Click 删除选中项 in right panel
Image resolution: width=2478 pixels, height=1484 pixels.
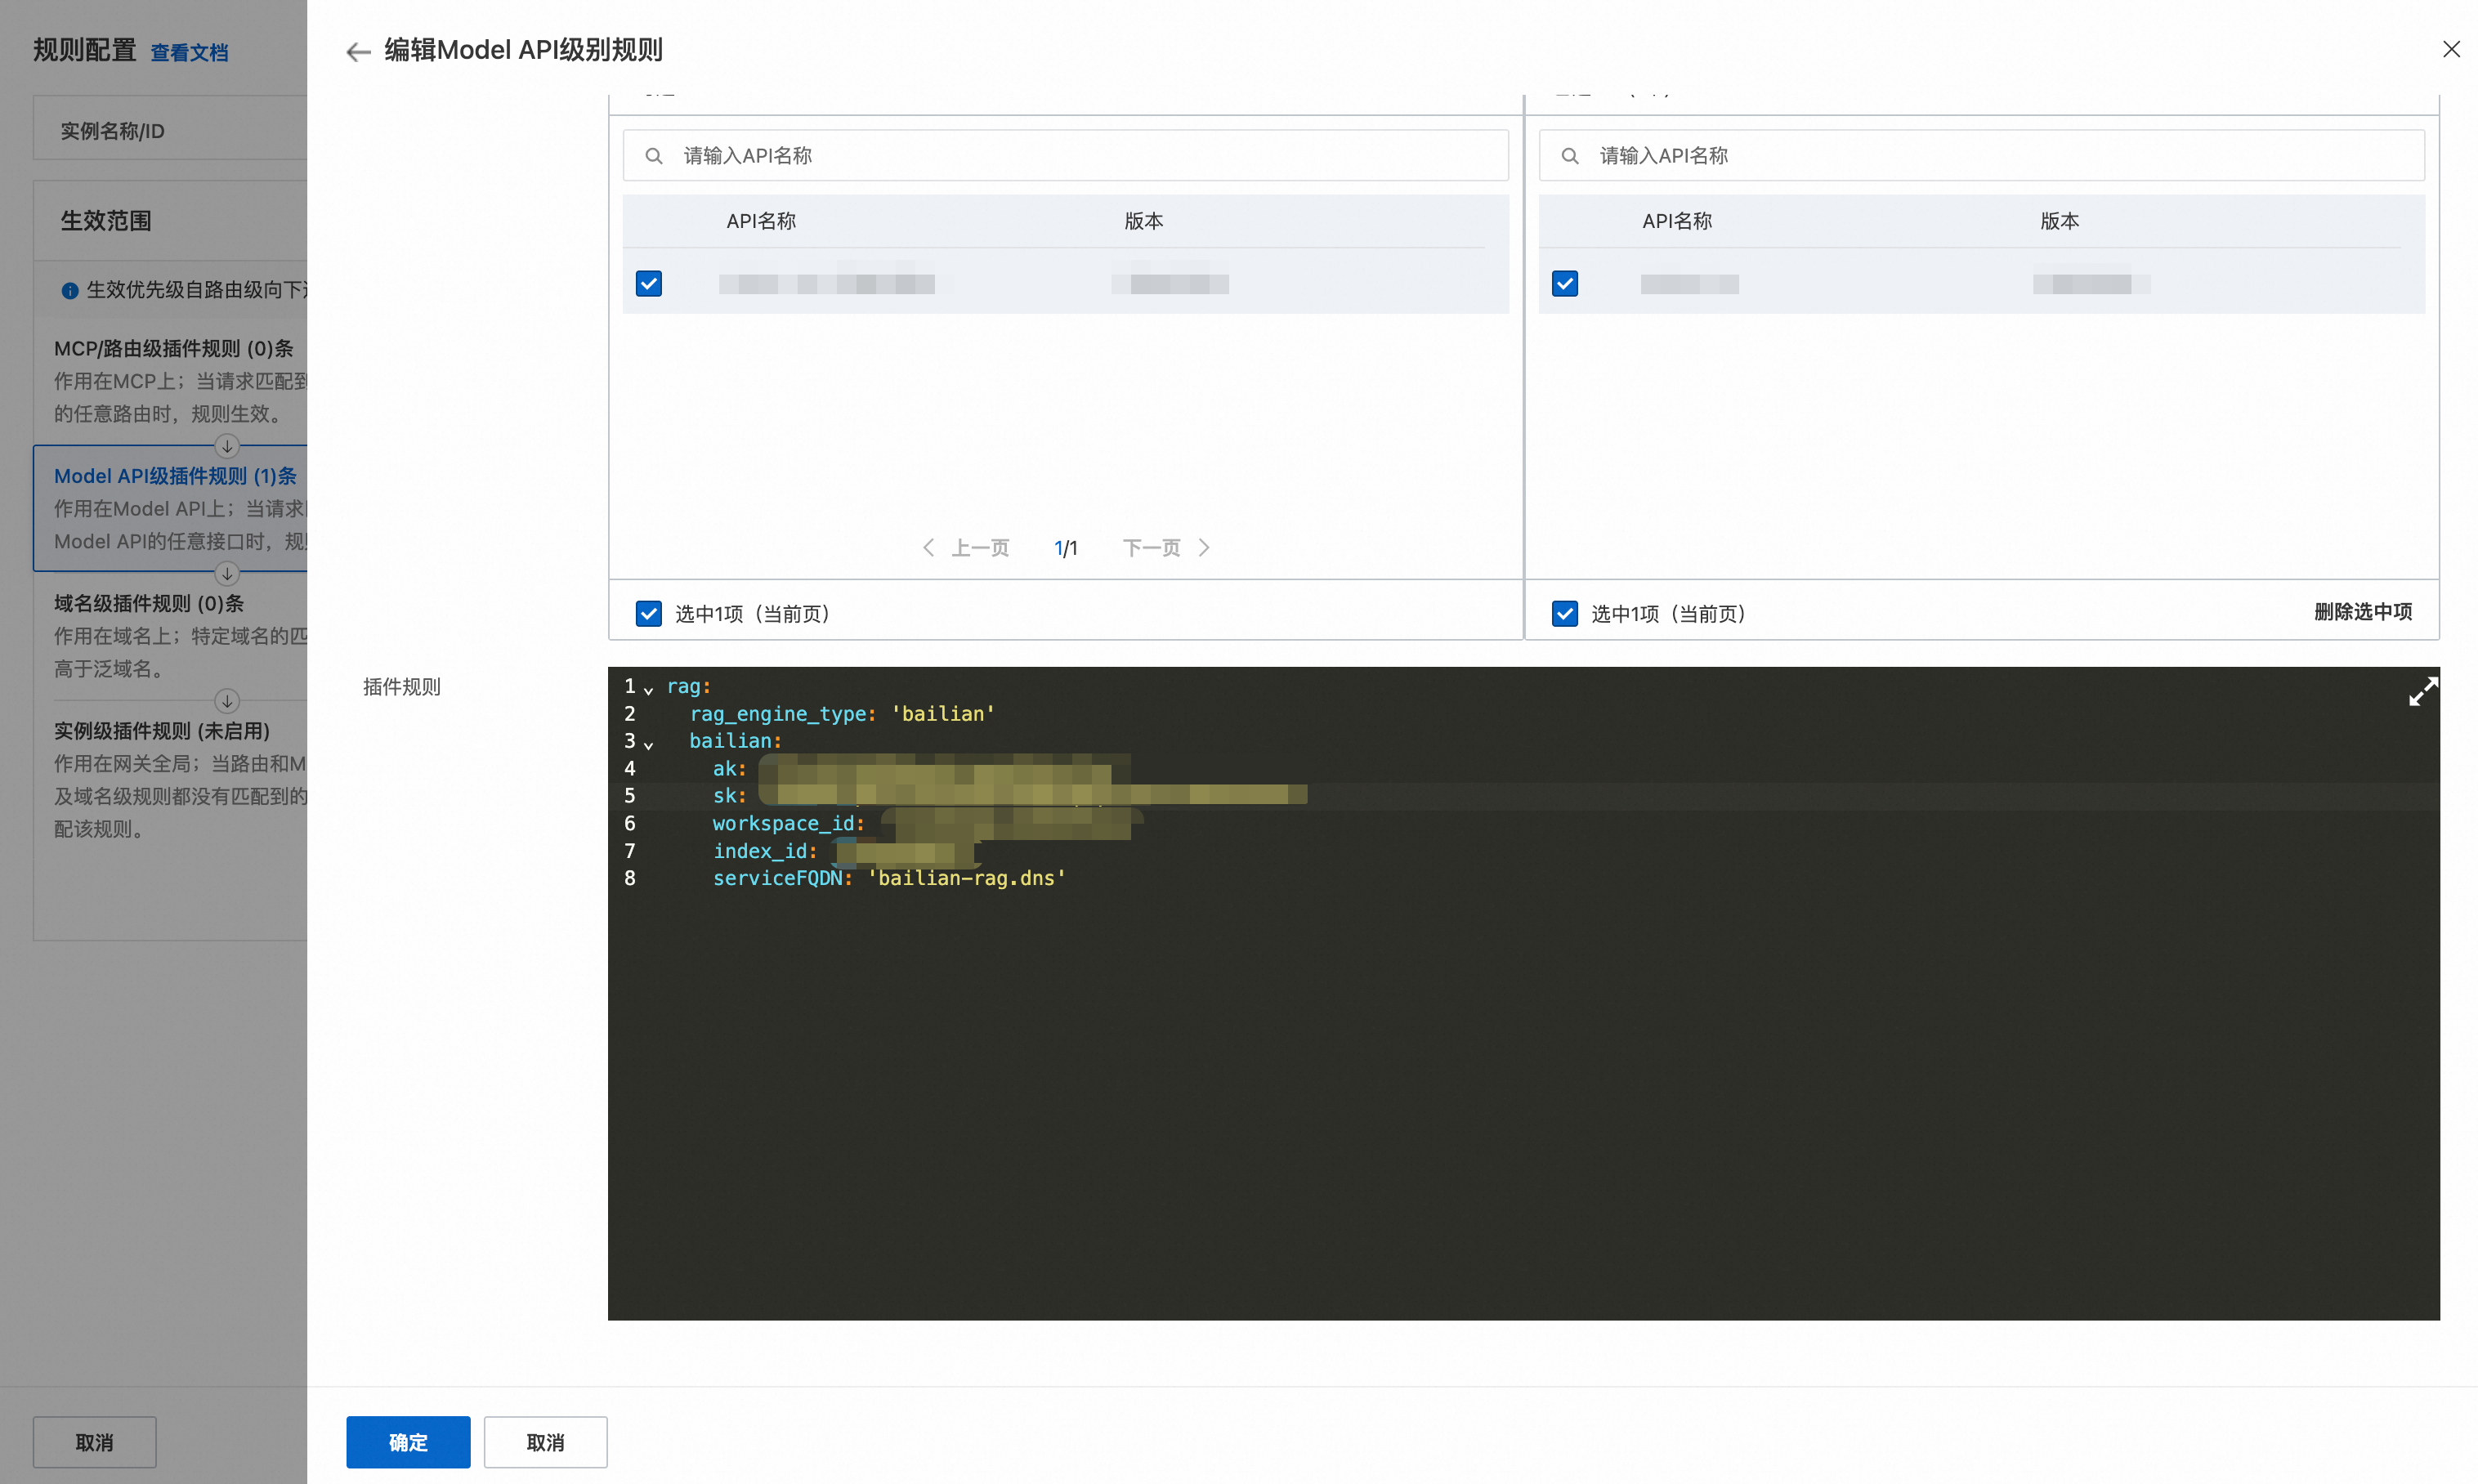click(2362, 612)
